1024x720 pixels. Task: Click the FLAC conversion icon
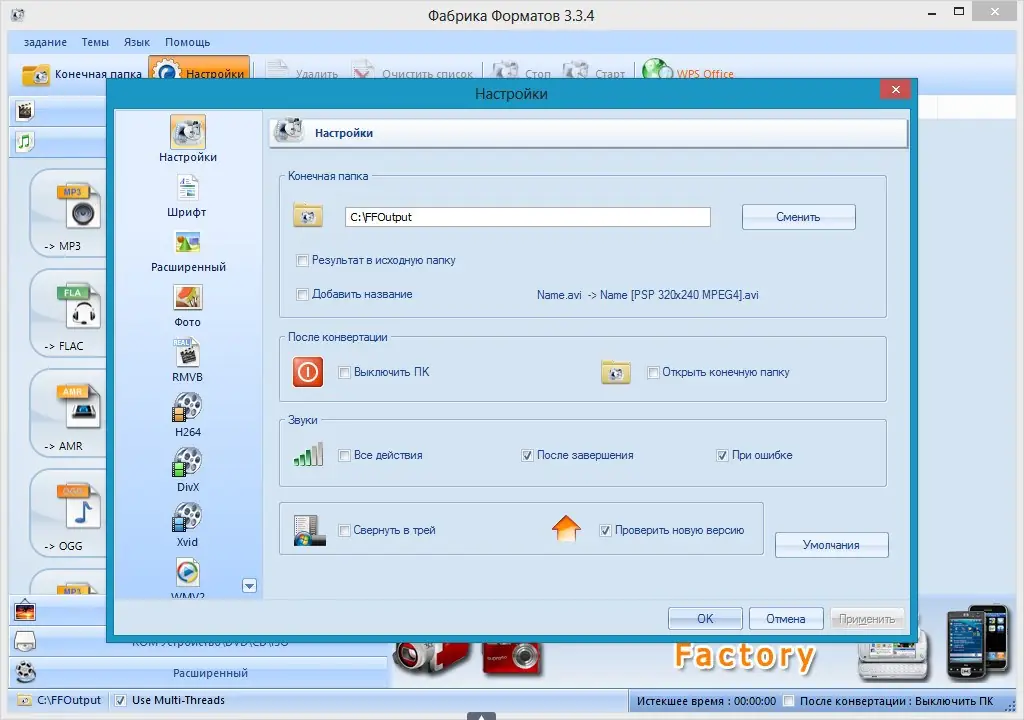coord(78,307)
